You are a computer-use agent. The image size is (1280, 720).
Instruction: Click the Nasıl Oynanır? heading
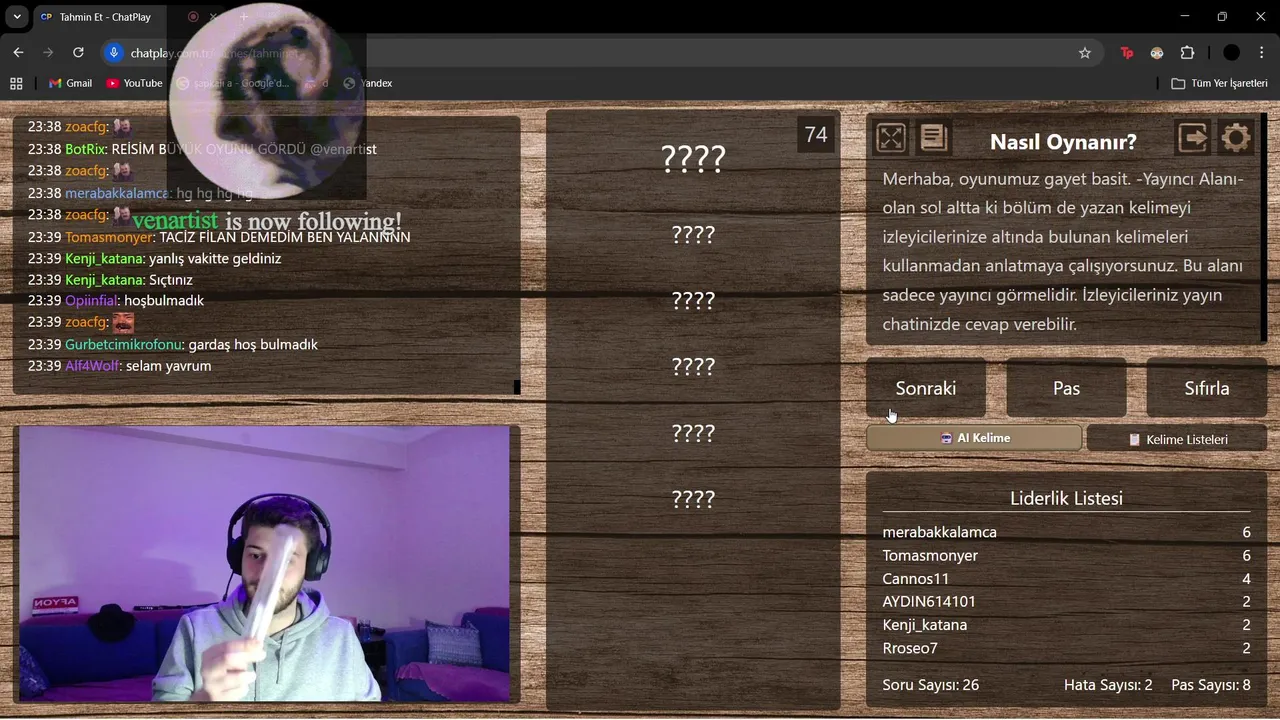[x=1063, y=142]
